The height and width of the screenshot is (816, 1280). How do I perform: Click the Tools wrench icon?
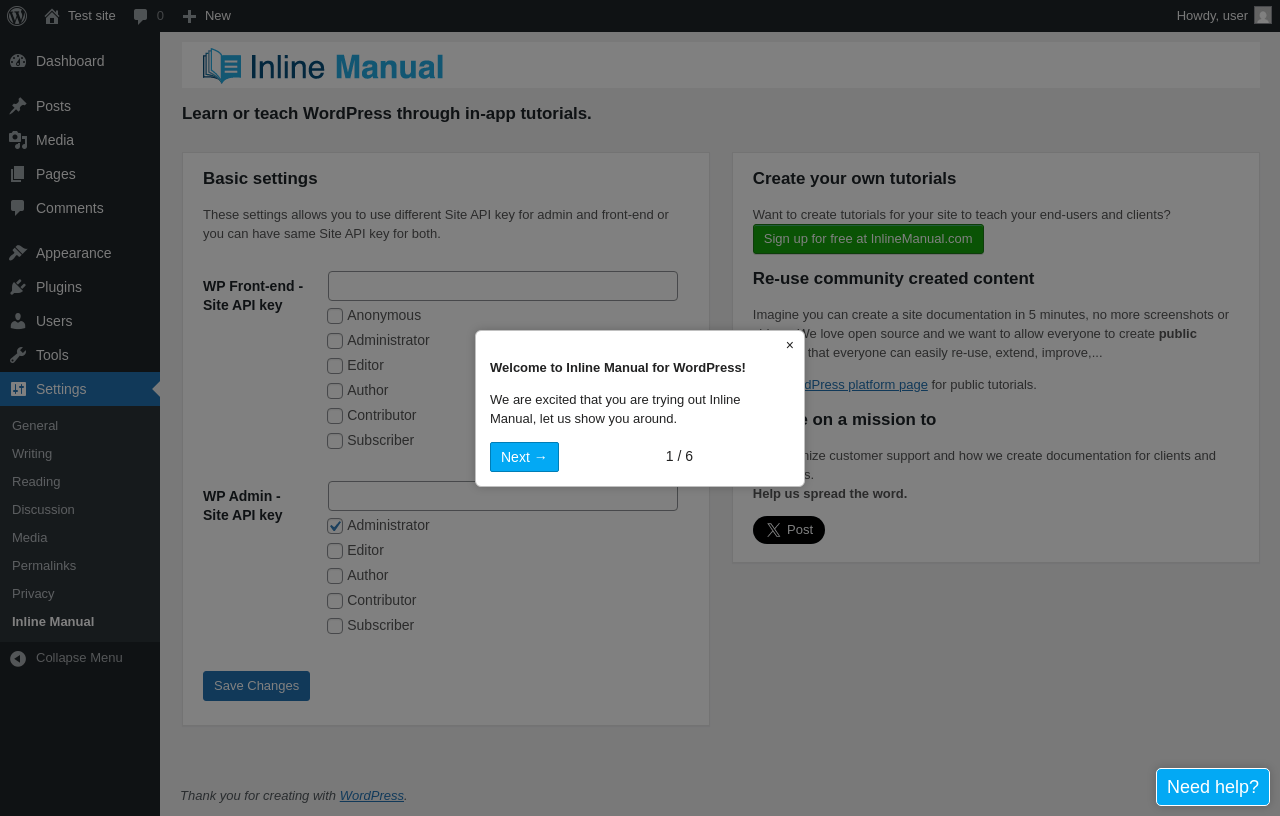click(x=18, y=355)
